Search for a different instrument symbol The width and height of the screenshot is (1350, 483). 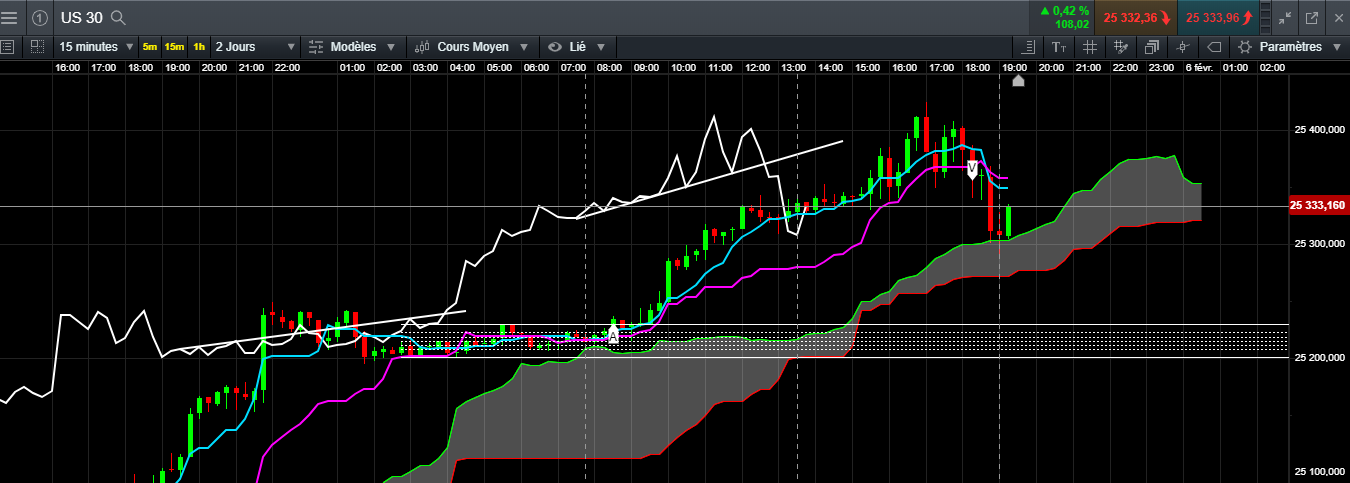pyautogui.click(x=118, y=17)
